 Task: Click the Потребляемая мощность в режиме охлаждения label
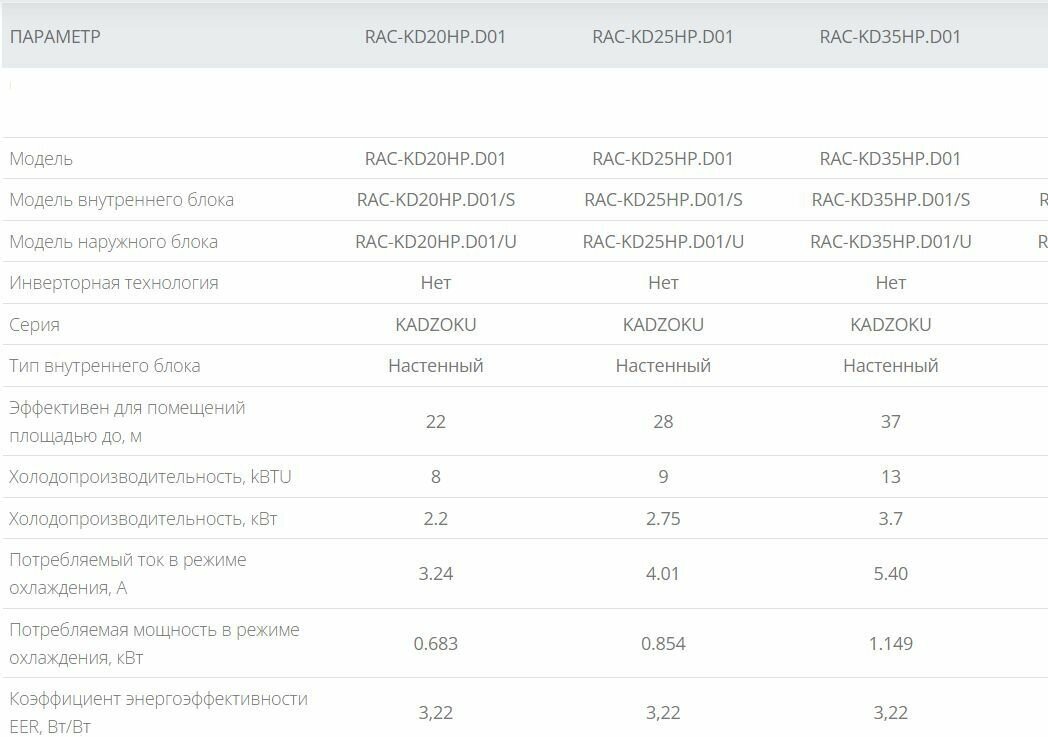[154, 643]
